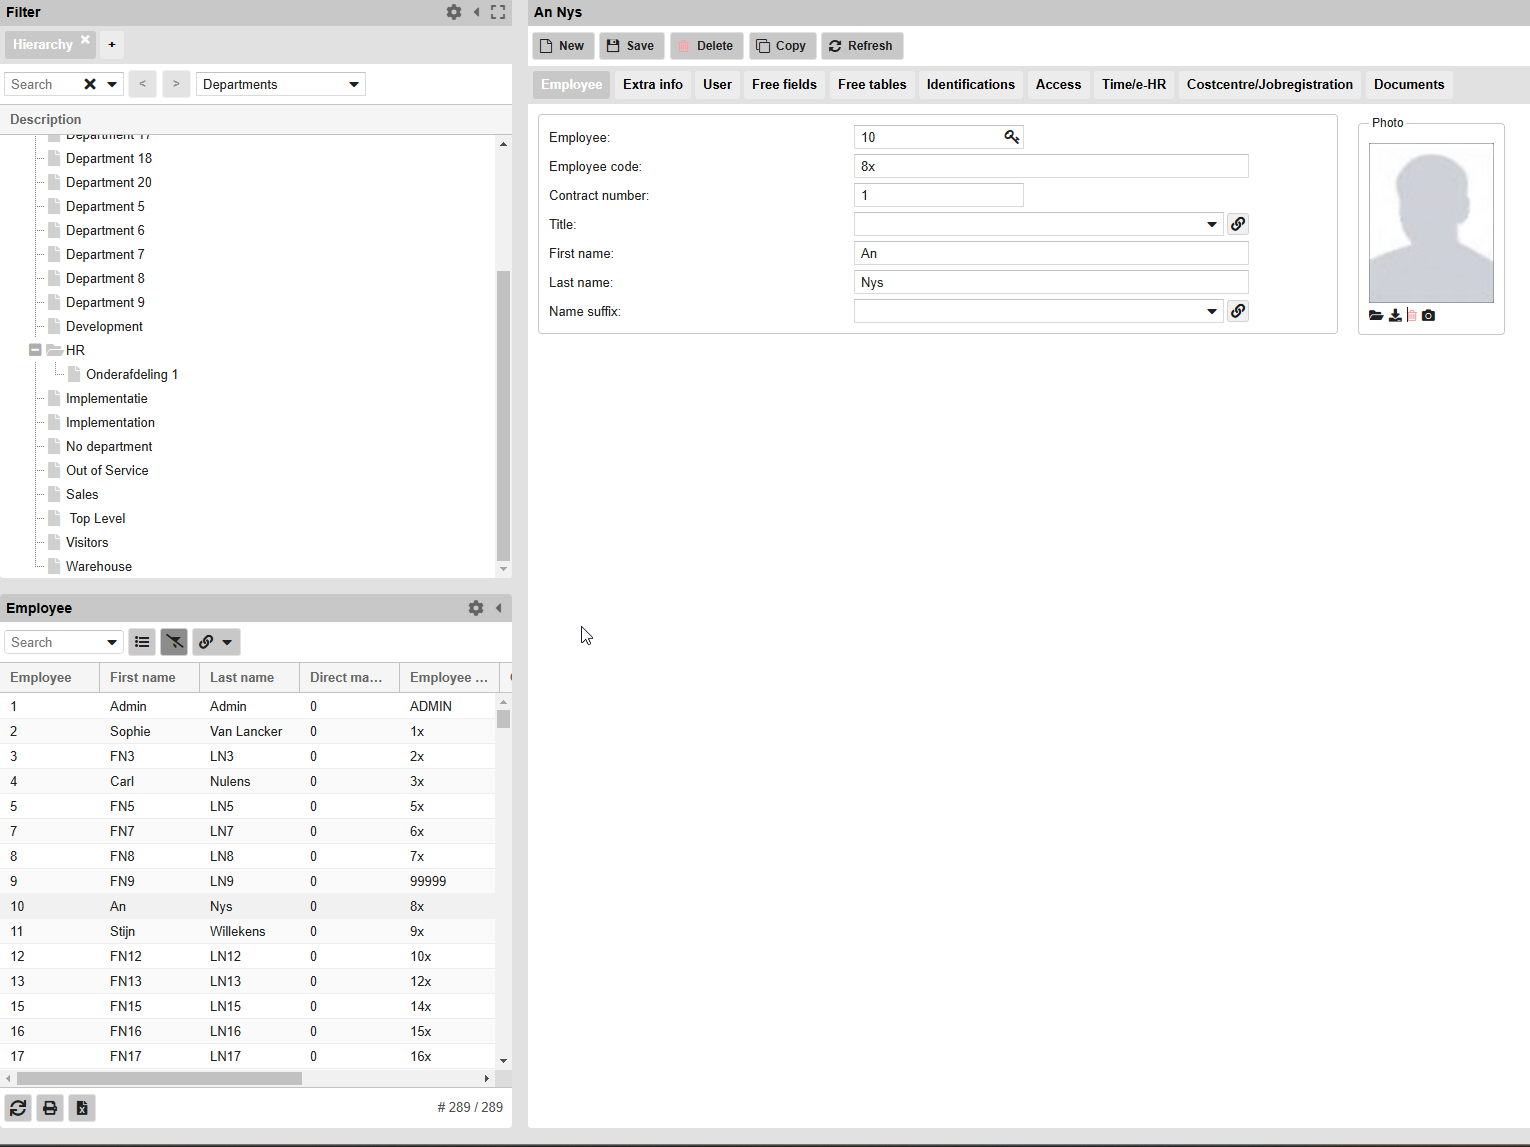
Task: Click the employee grid horizontal scrollbar
Action: pyautogui.click(x=160, y=1078)
